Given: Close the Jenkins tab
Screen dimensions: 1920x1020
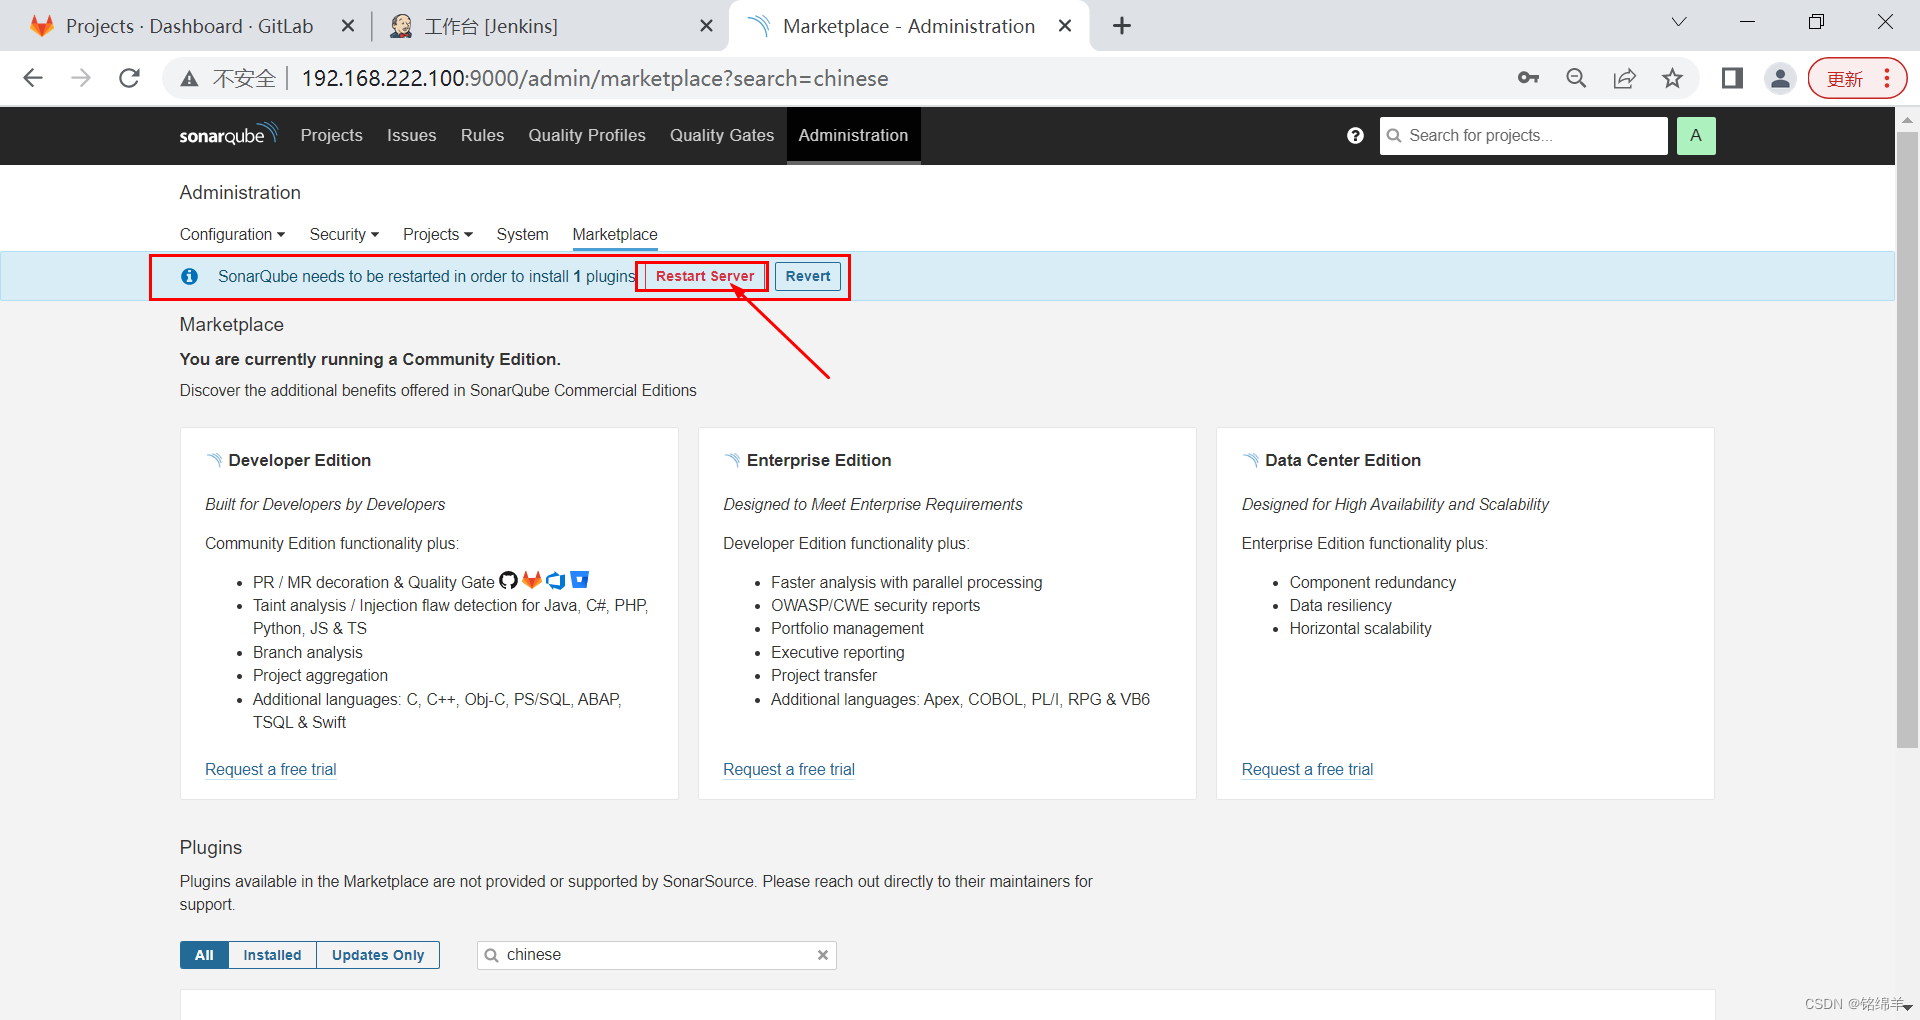Looking at the screenshot, I should (706, 26).
